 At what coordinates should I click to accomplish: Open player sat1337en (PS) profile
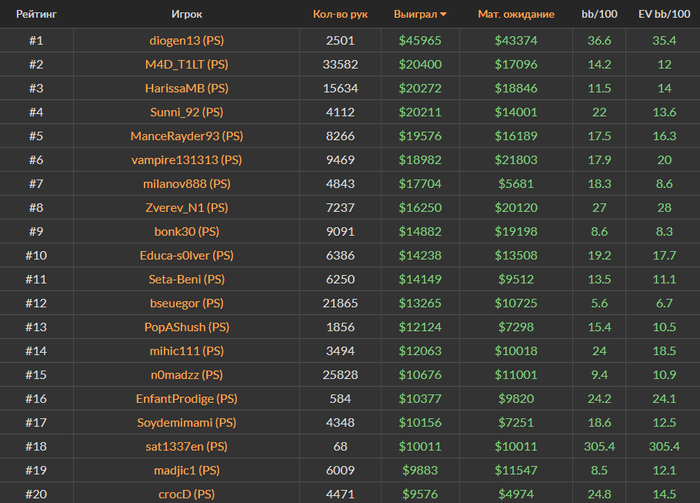(x=187, y=446)
